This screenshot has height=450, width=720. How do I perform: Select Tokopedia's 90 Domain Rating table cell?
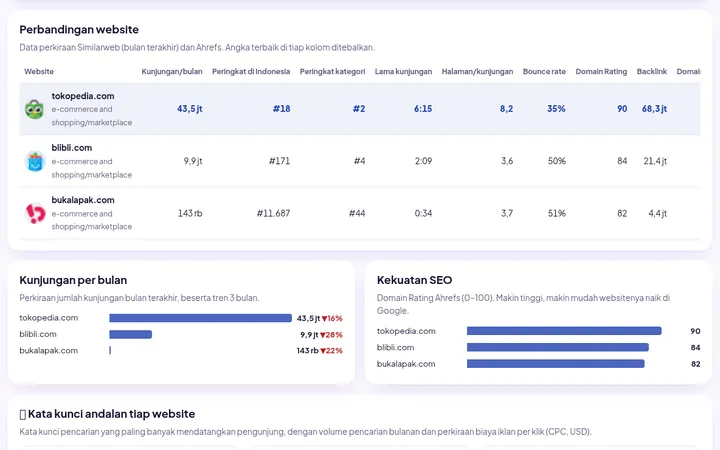pyautogui.click(x=622, y=109)
